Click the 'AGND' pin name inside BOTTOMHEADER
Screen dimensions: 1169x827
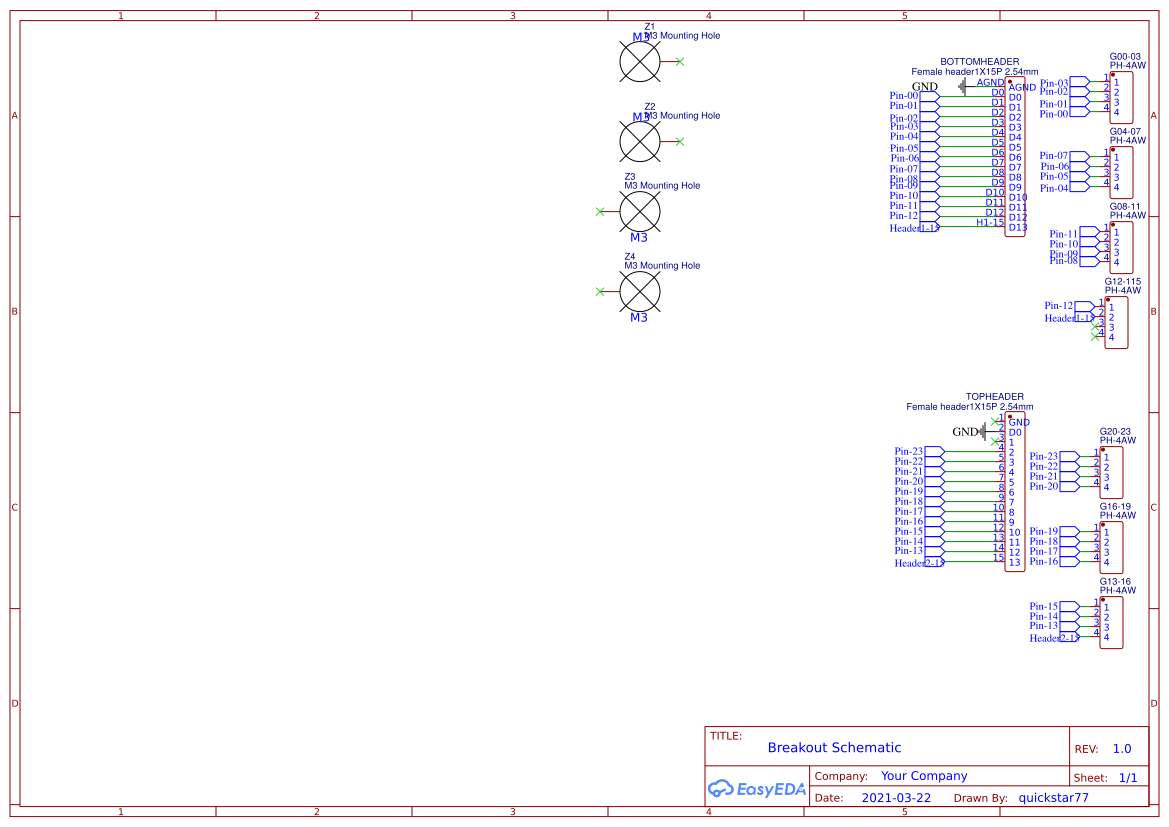(x=1022, y=87)
